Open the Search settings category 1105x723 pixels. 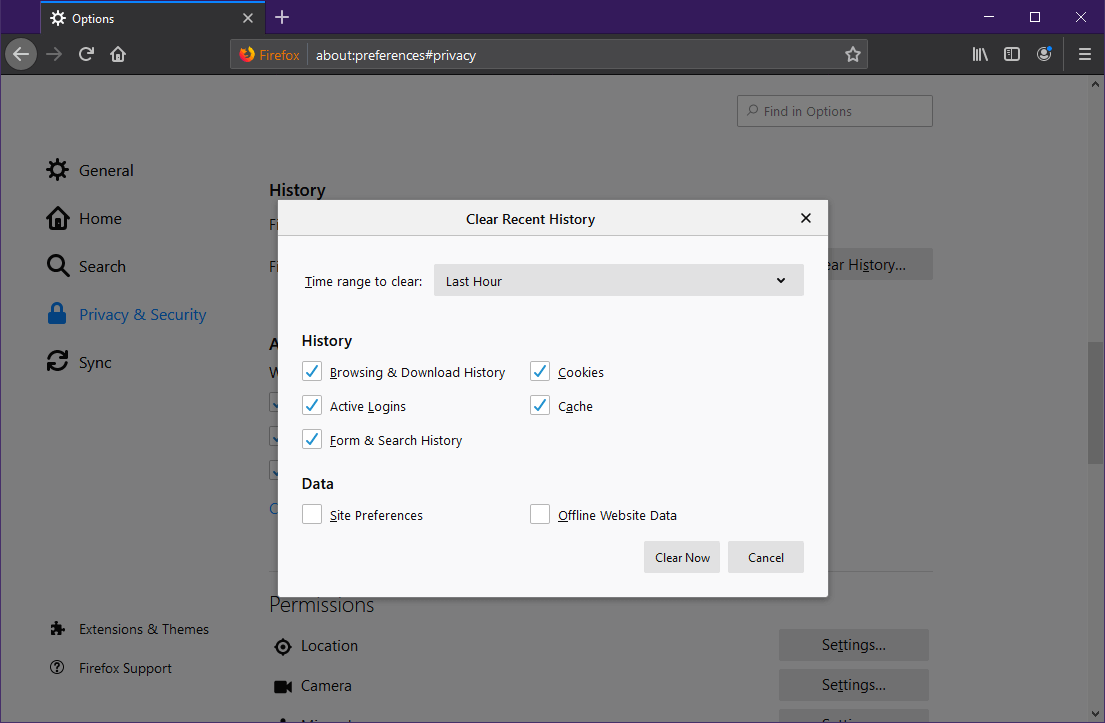pyautogui.click(x=87, y=266)
